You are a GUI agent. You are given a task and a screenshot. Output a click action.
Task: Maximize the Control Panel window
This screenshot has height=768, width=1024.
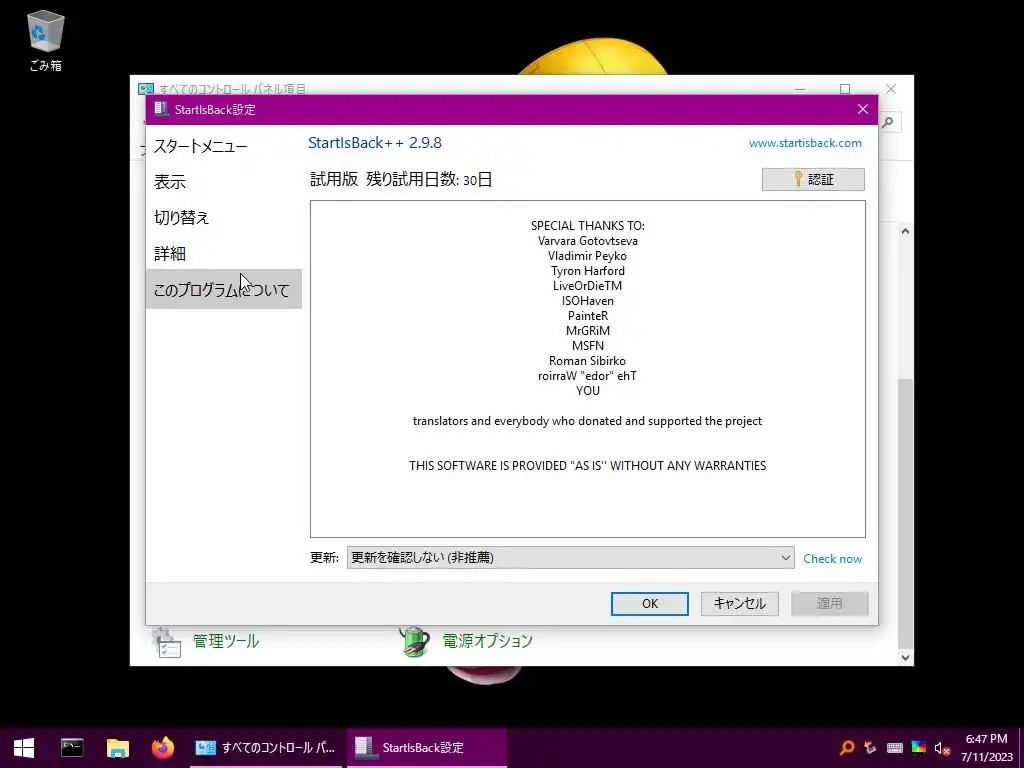click(844, 88)
